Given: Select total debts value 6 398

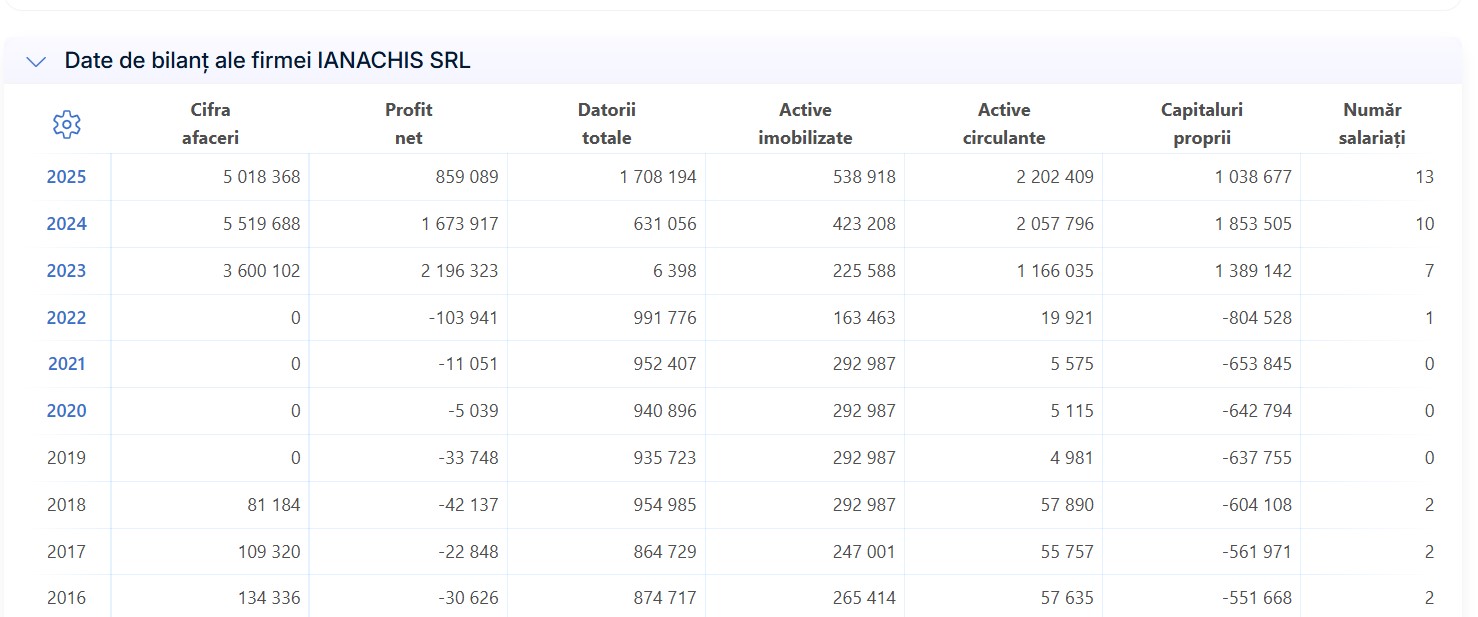Looking at the screenshot, I should pyautogui.click(x=674, y=271).
